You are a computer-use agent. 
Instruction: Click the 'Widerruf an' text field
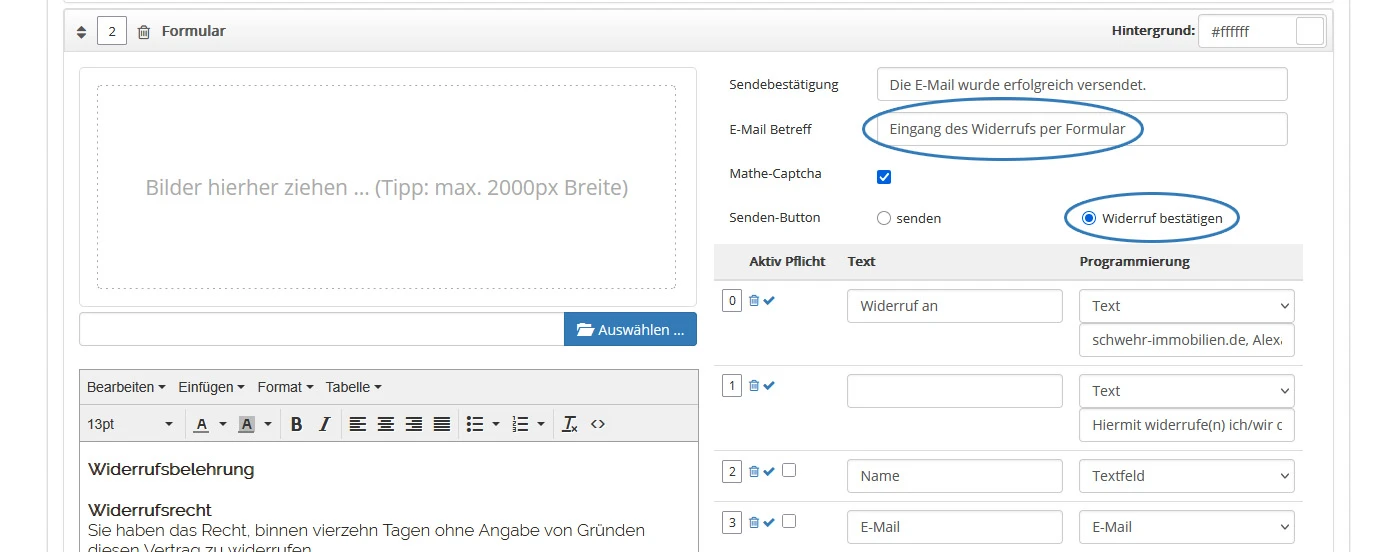click(x=955, y=306)
